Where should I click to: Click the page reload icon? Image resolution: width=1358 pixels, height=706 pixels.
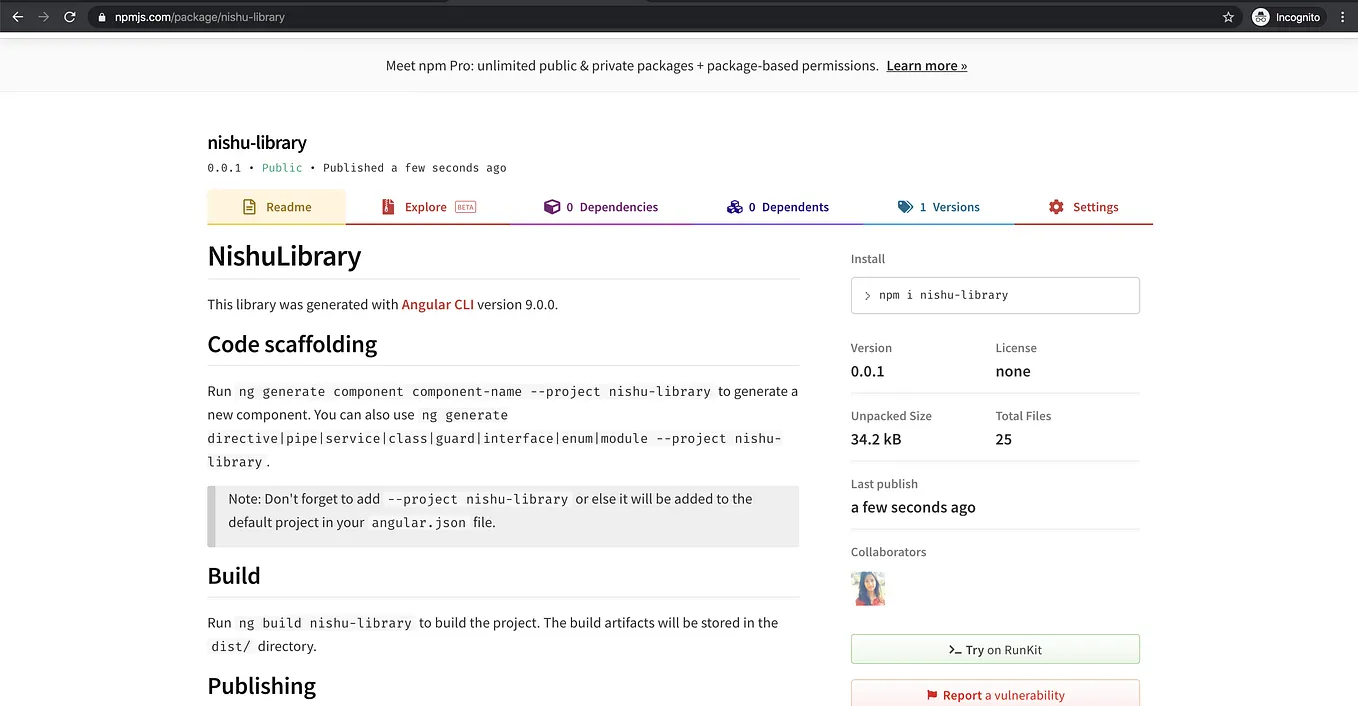[69, 16]
